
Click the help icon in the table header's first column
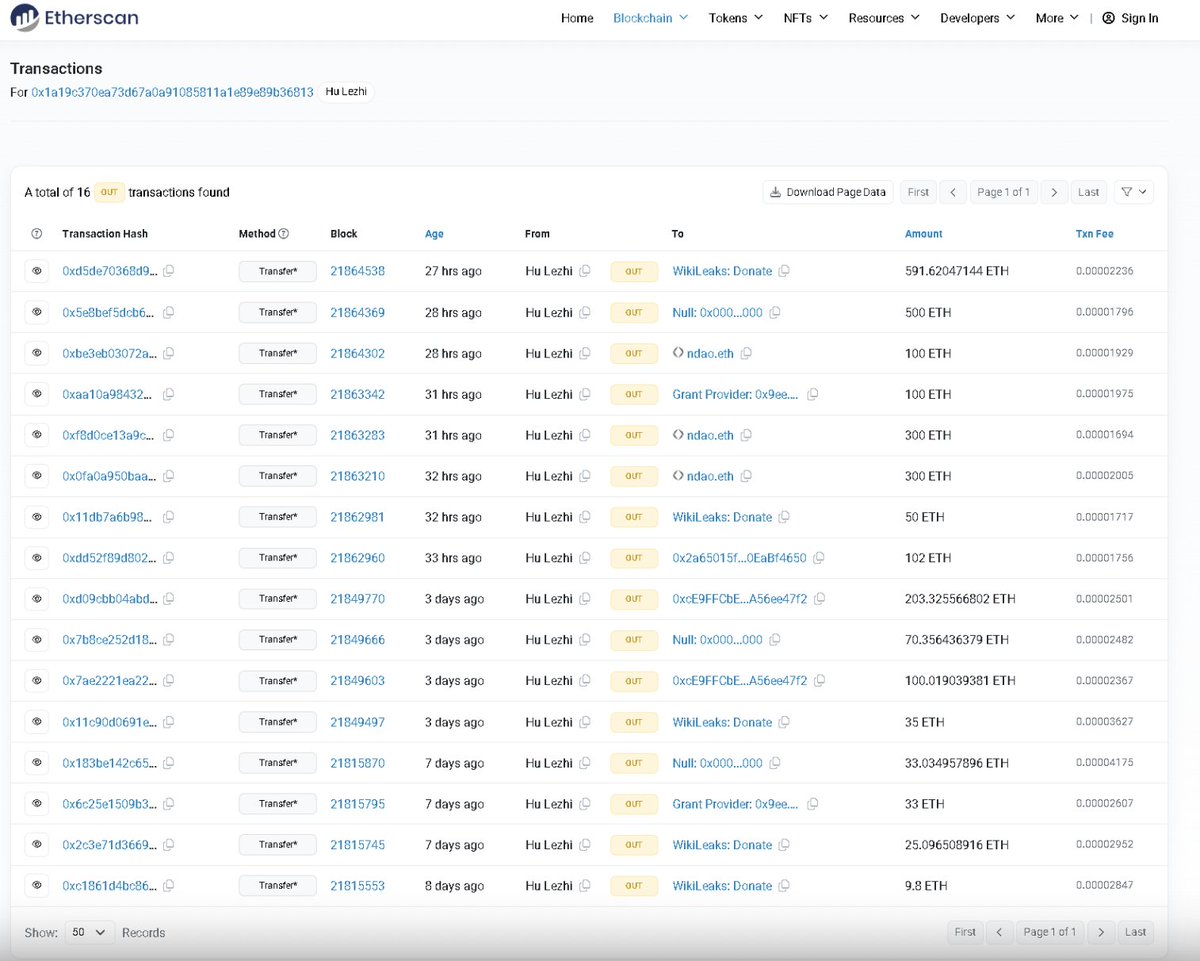tap(37, 234)
